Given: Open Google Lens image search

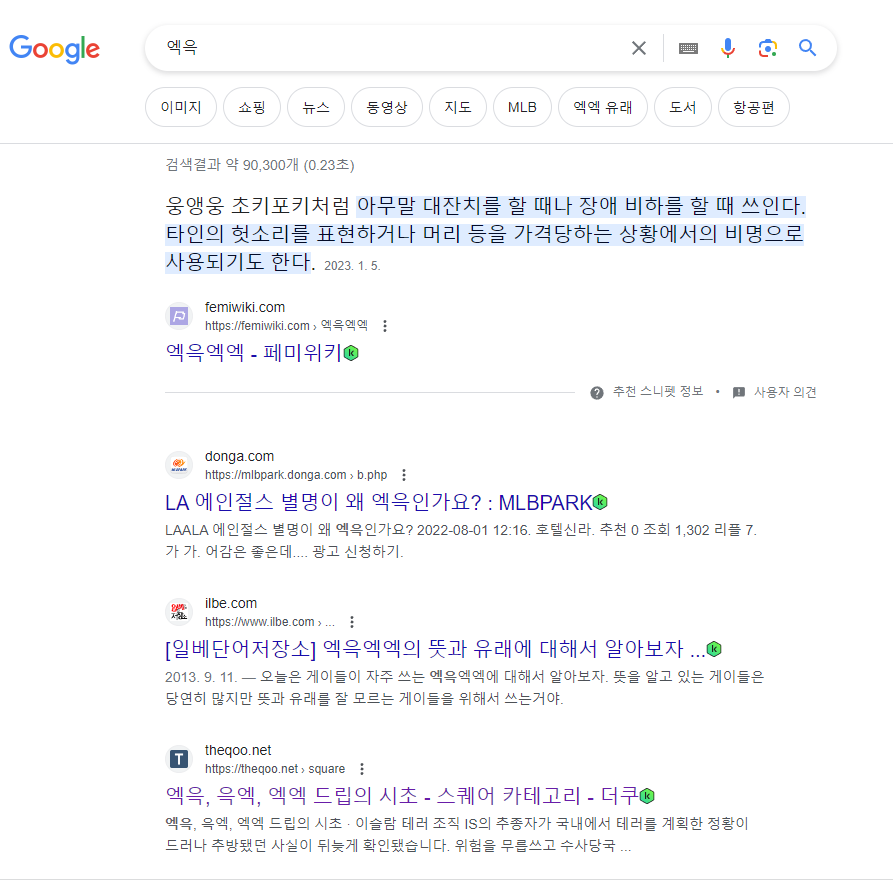Looking at the screenshot, I should [x=768, y=48].
